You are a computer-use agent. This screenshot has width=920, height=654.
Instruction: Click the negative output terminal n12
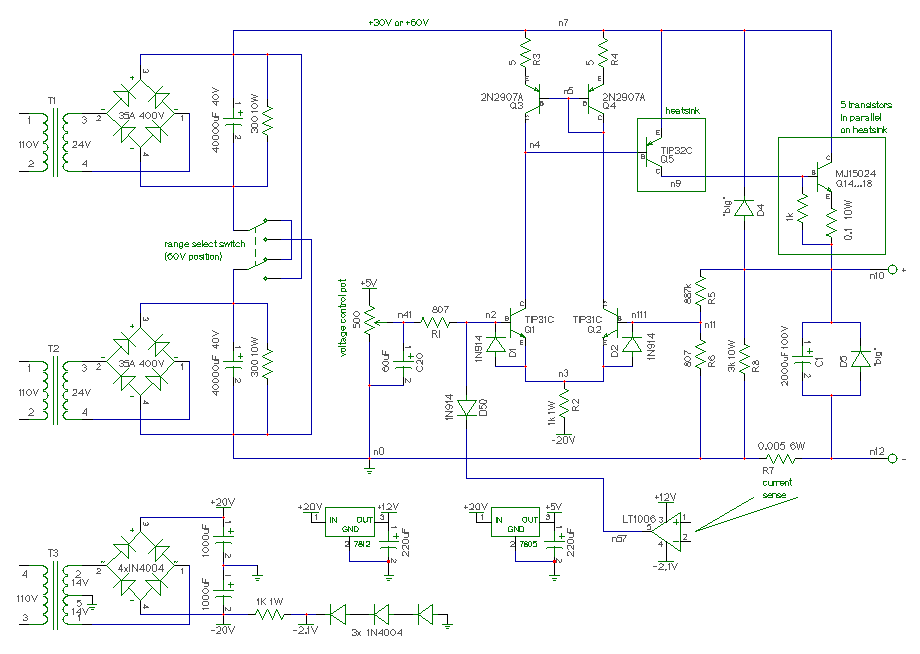tap(892, 458)
